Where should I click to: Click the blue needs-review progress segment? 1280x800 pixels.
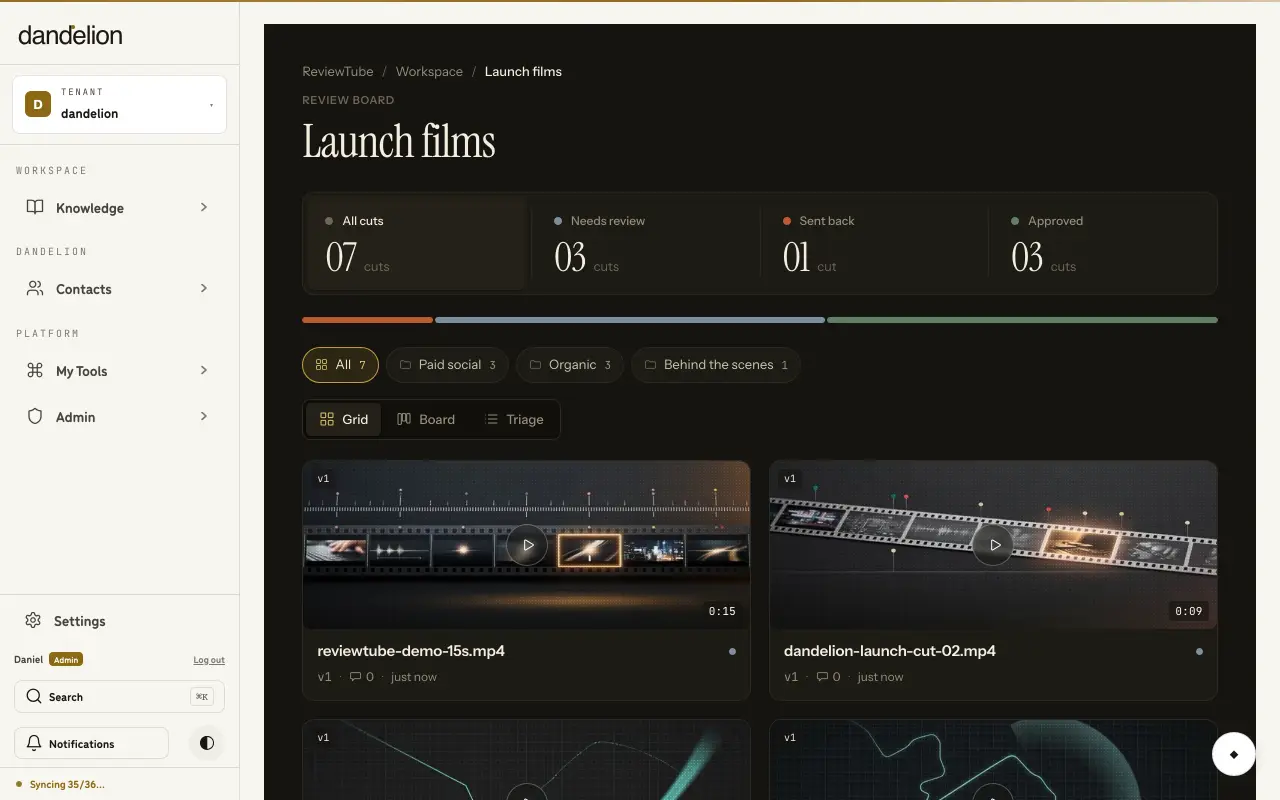(x=630, y=320)
